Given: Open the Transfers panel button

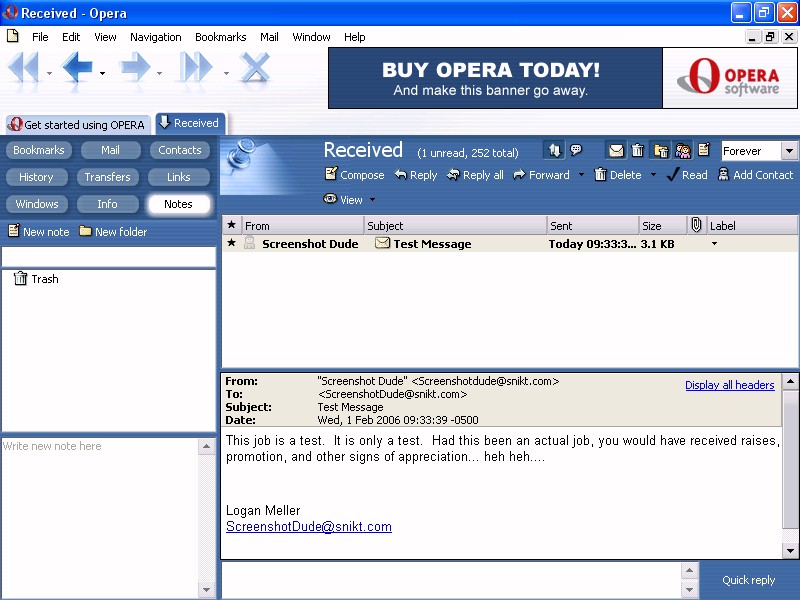Looking at the screenshot, I should point(107,177).
